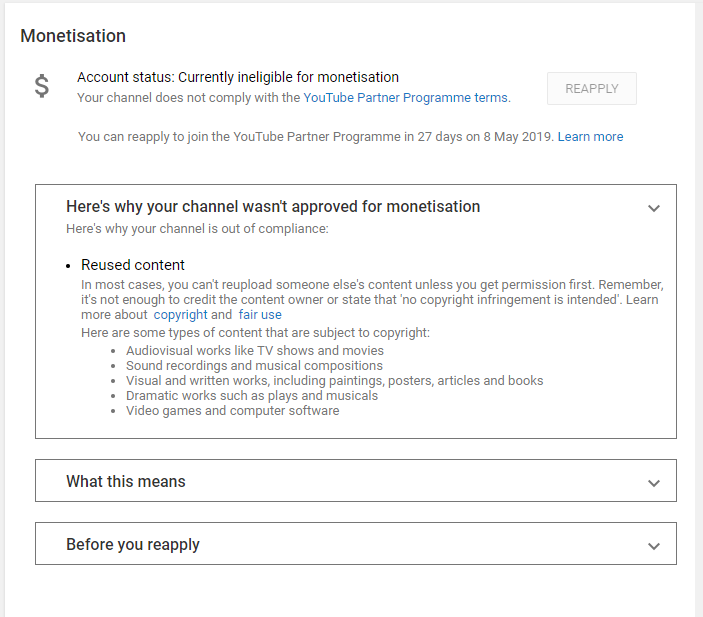Click the Before you reapply heading
Image resolution: width=703 pixels, height=617 pixels.
(133, 544)
